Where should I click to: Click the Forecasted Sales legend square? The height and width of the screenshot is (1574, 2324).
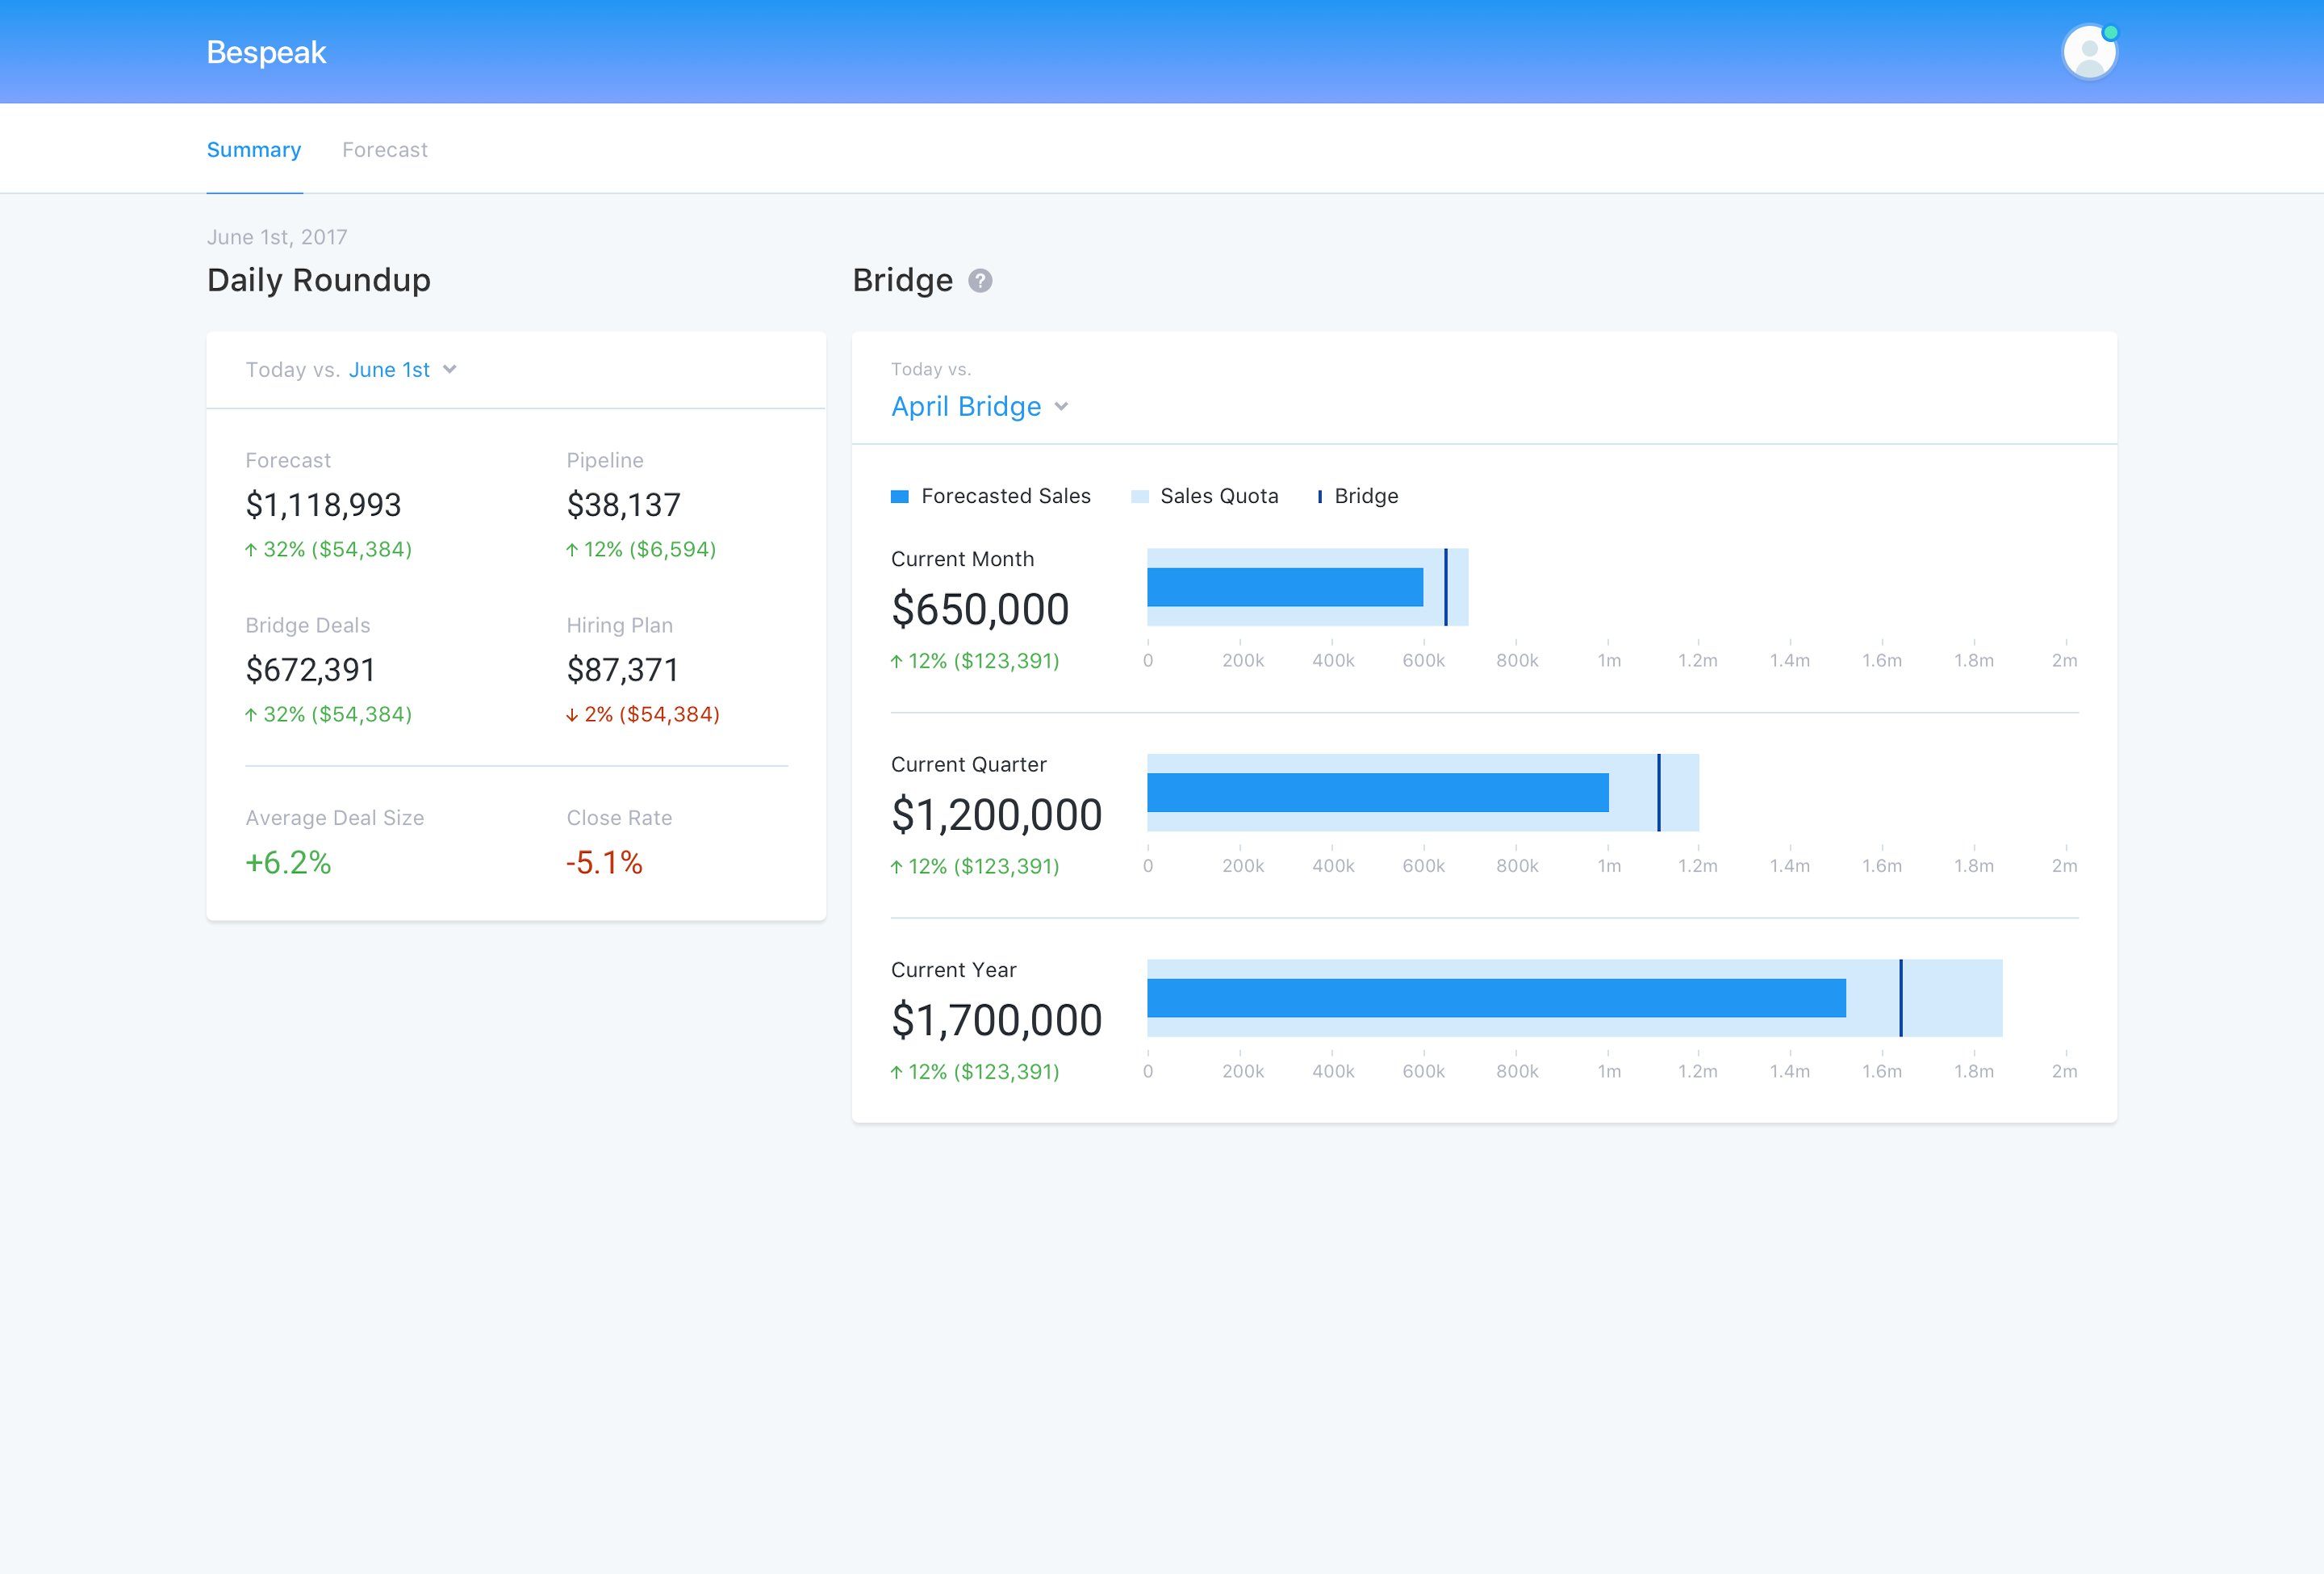click(900, 497)
